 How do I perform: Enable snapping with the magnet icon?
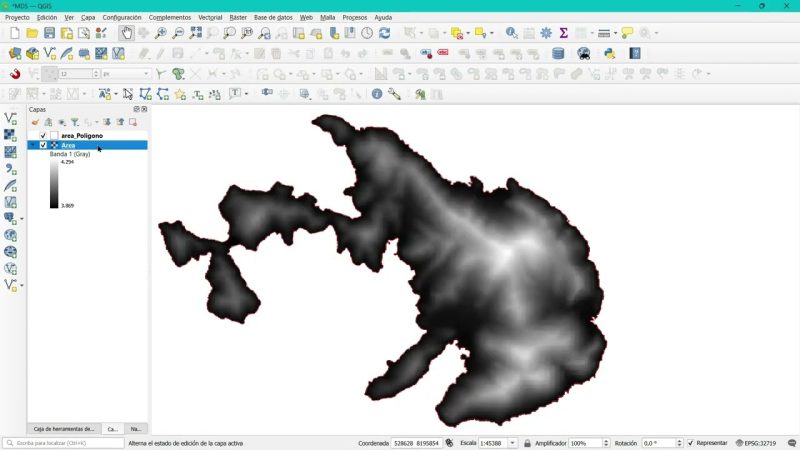[15, 74]
